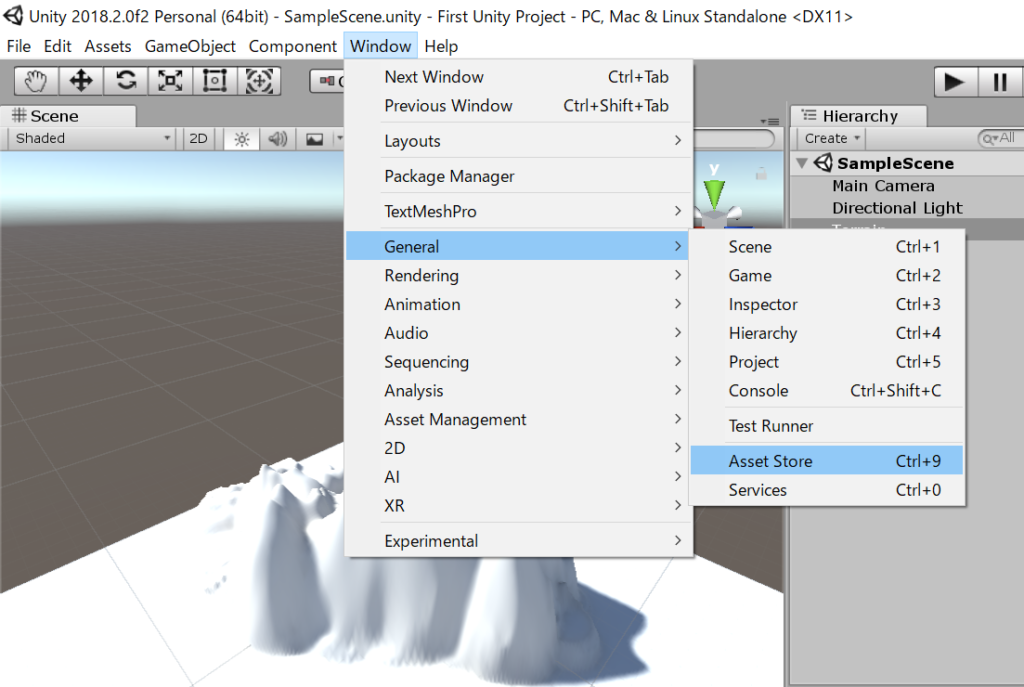
Task: Select the Rect Transform tool
Action: pos(214,81)
